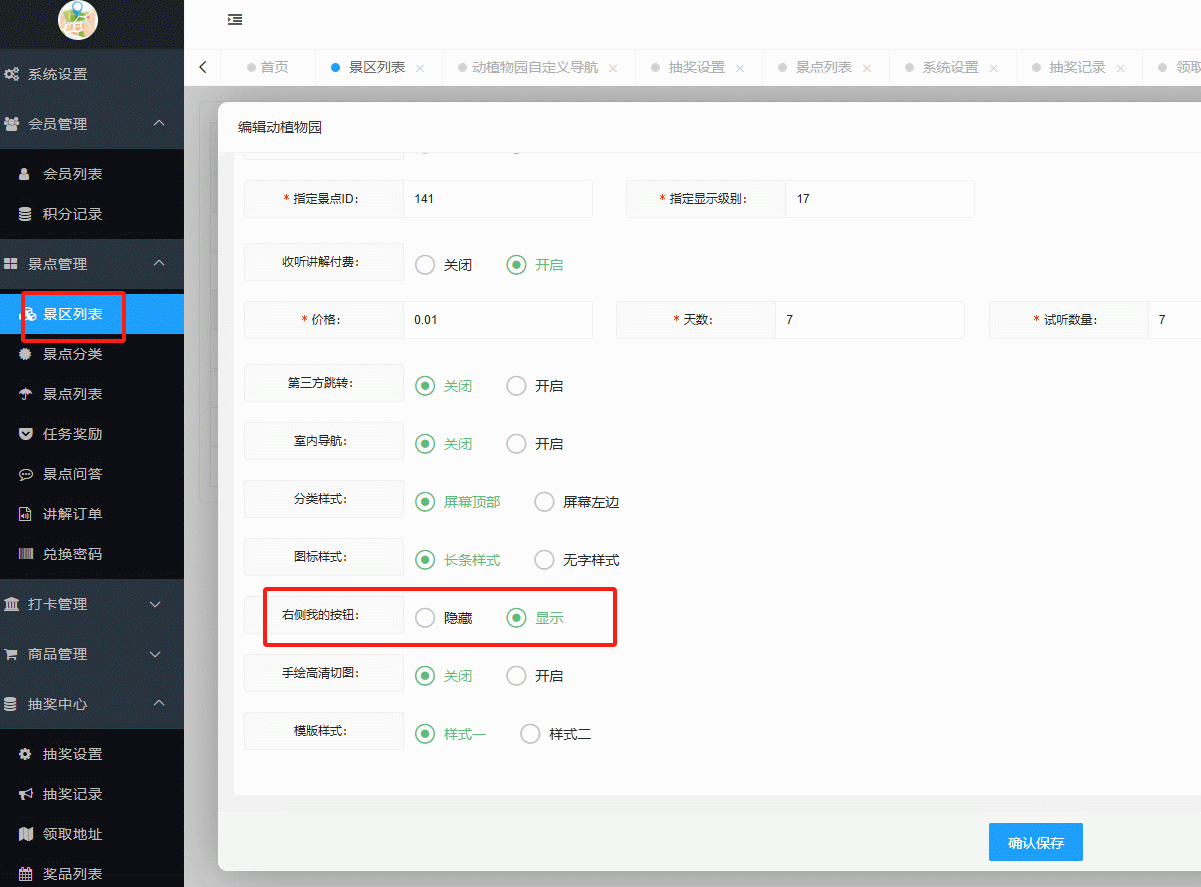Click the scenic spot management grid icon
The image size is (1201, 887).
click(x=12, y=264)
